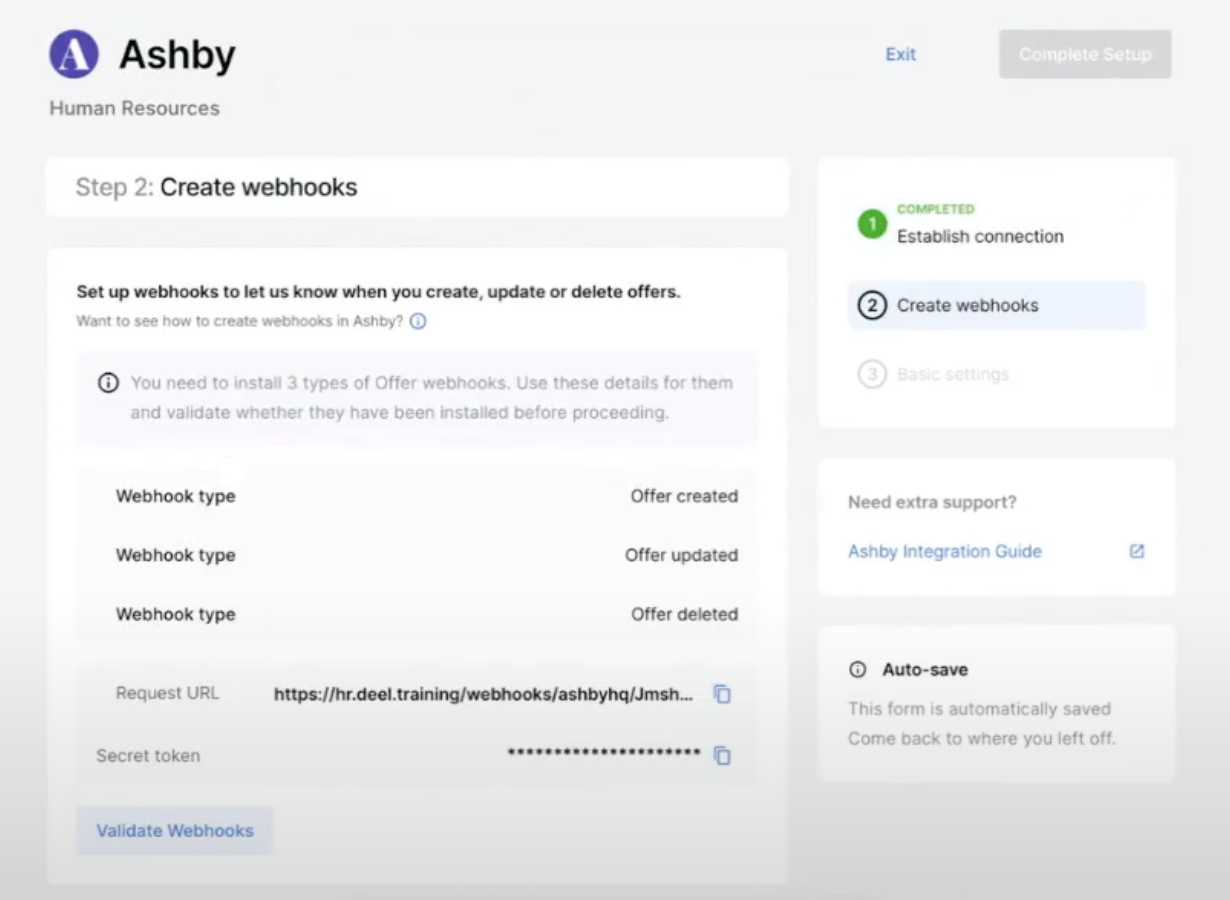
Task: Click the 'Secret token' label
Action: (x=148, y=756)
